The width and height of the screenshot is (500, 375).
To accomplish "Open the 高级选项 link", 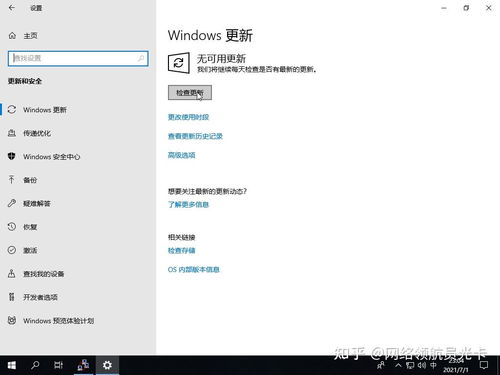I will point(182,155).
